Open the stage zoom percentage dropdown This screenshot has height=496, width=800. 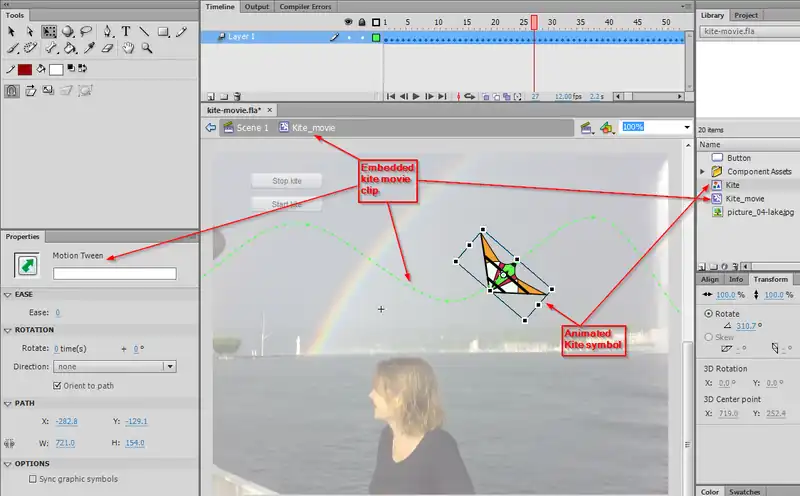click(x=686, y=128)
